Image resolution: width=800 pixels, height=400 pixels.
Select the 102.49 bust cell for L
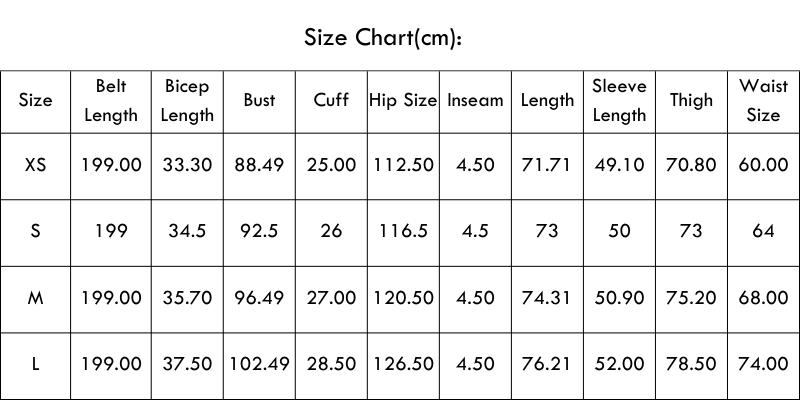click(260, 364)
